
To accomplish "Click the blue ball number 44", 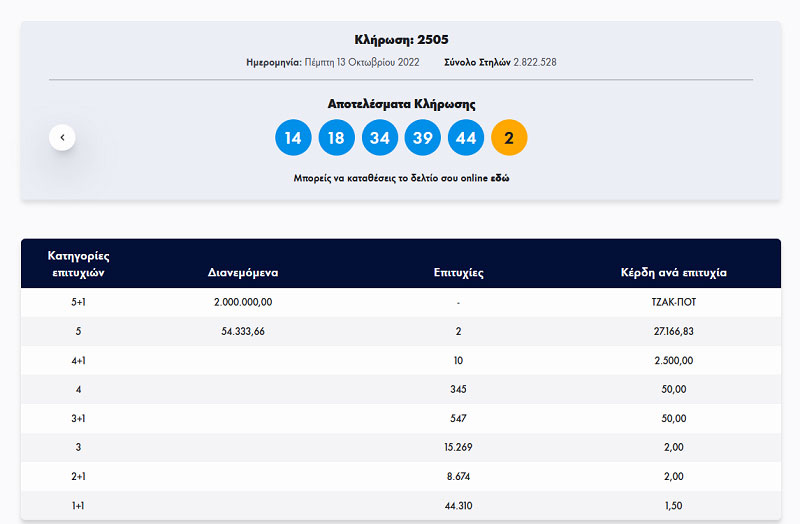I will click(465, 138).
